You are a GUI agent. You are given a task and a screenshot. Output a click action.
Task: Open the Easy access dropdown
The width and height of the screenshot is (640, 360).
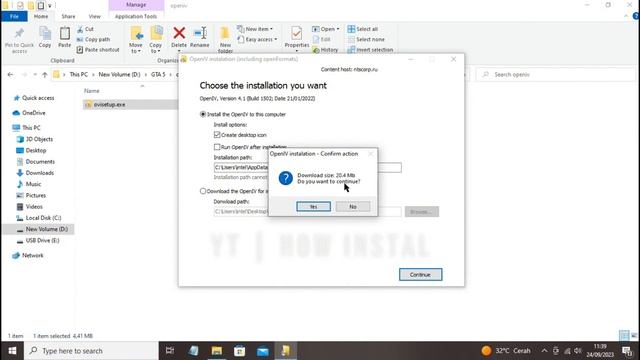pos(258,39)
